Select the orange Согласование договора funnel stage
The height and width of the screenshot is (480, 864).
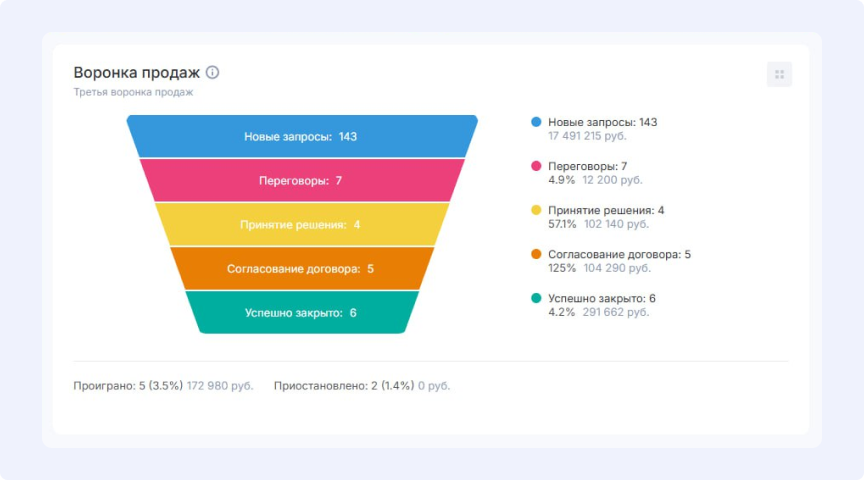click(x=301, y=269)
